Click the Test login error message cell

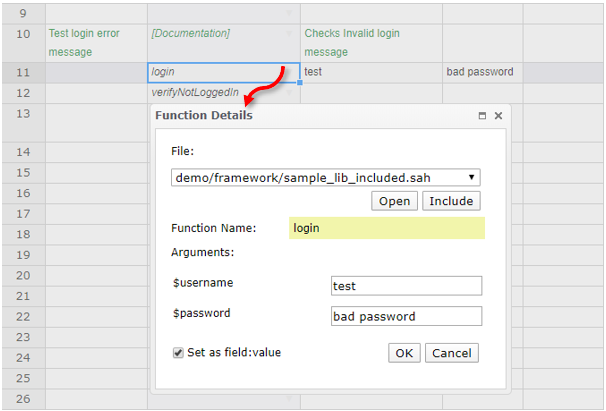(96, 42)
